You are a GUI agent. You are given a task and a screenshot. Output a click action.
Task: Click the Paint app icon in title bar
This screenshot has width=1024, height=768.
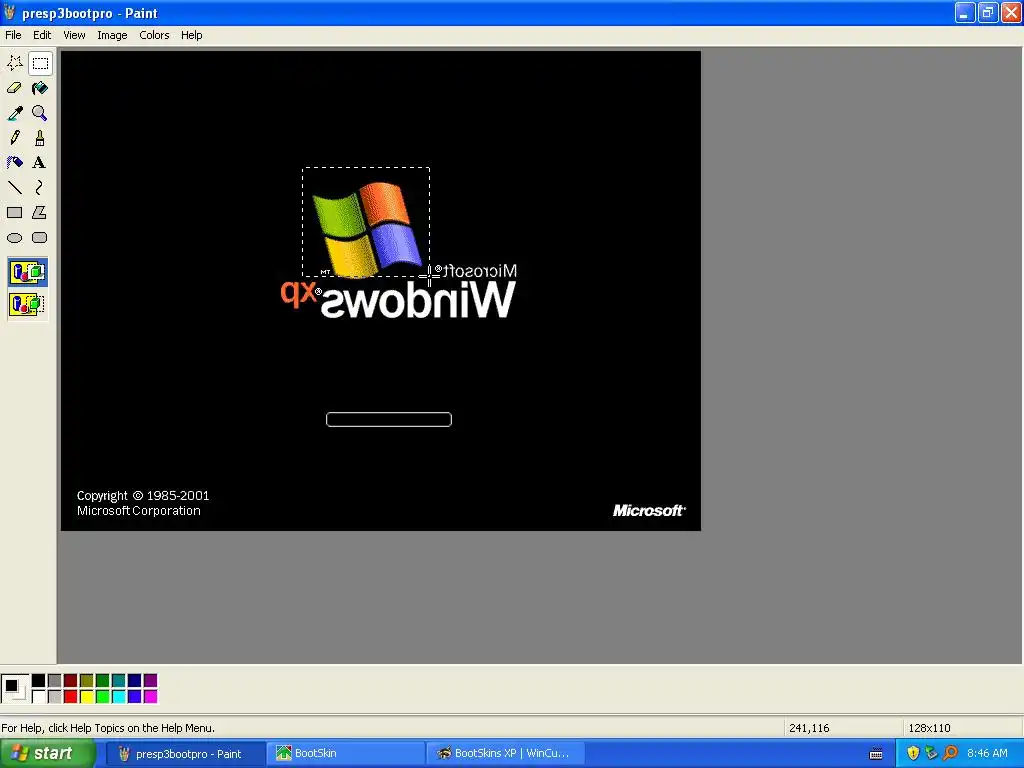(x=9, y=12)
